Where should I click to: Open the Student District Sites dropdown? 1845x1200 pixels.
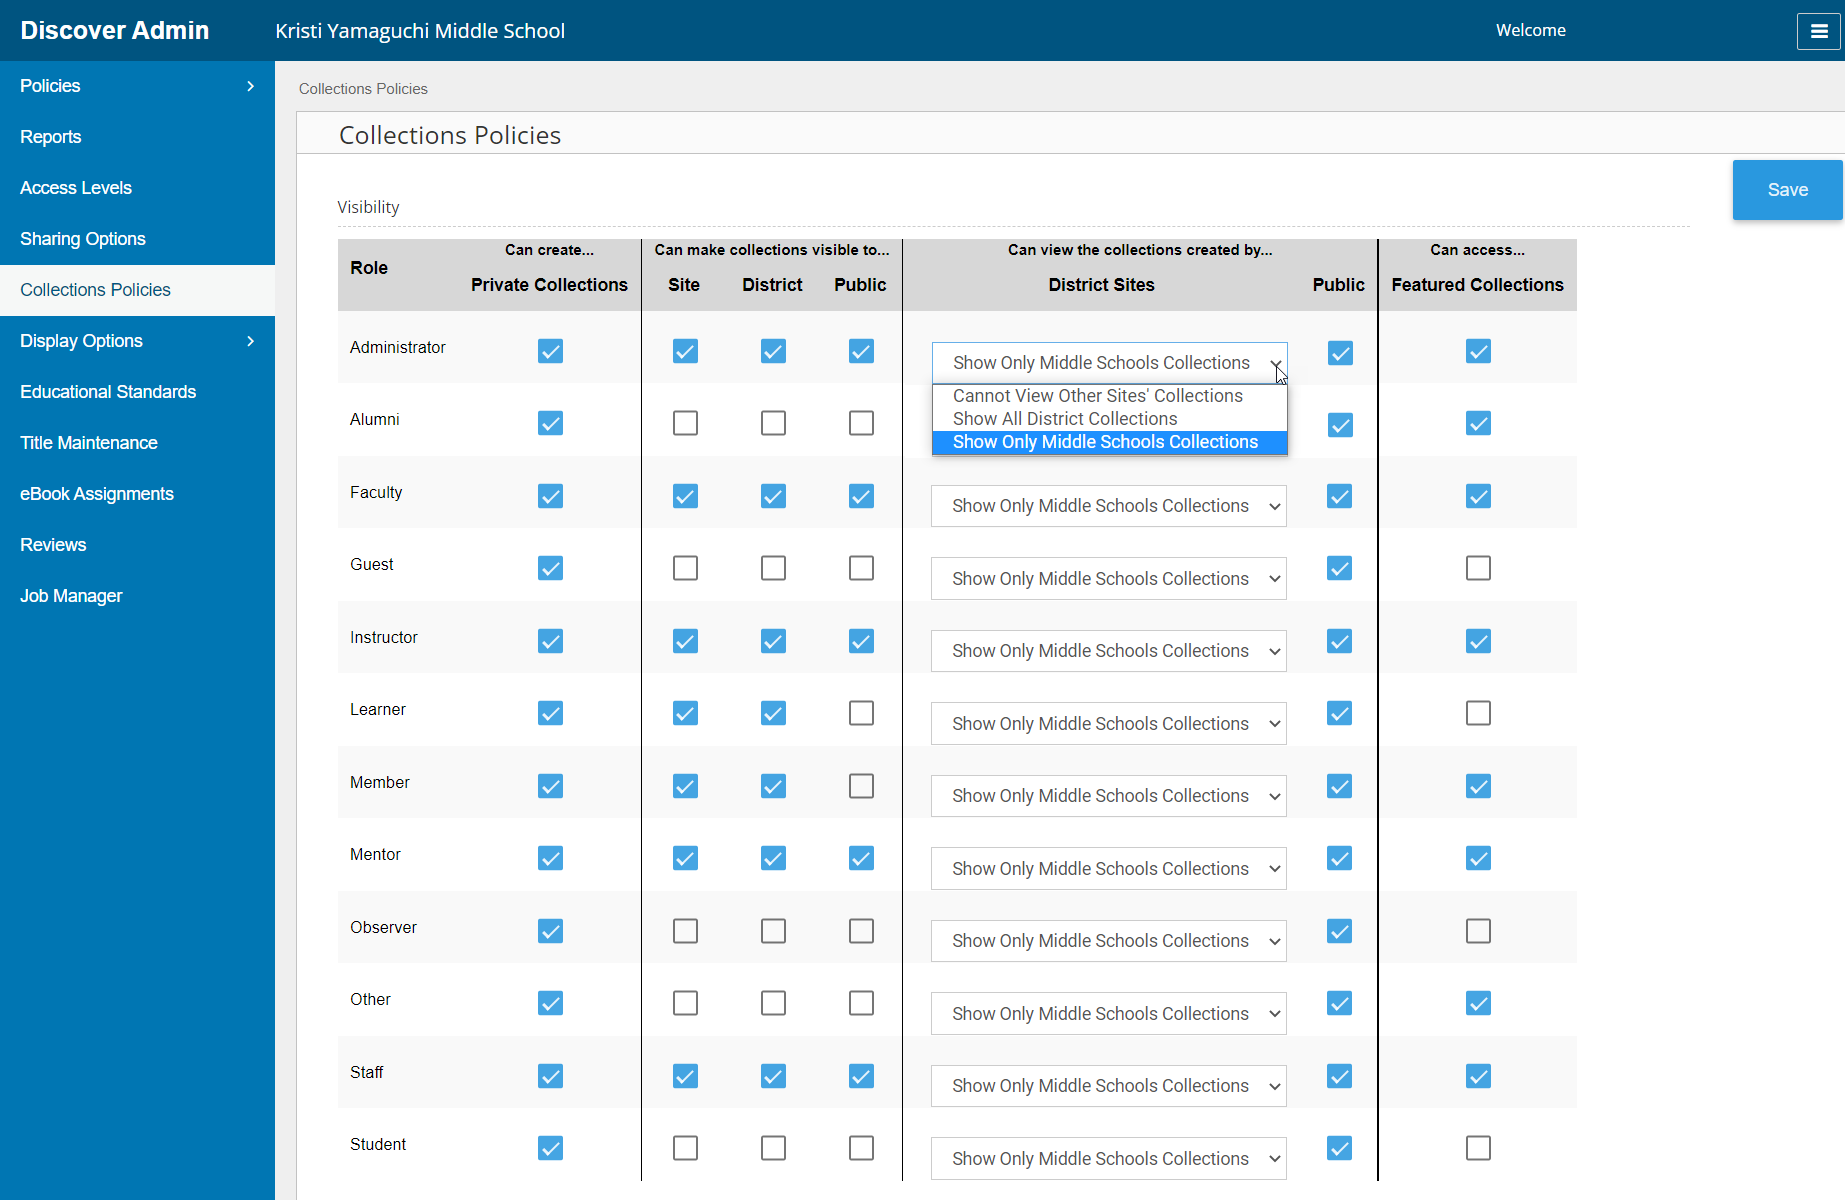pyautogui.click(x=1108, y=1158)
